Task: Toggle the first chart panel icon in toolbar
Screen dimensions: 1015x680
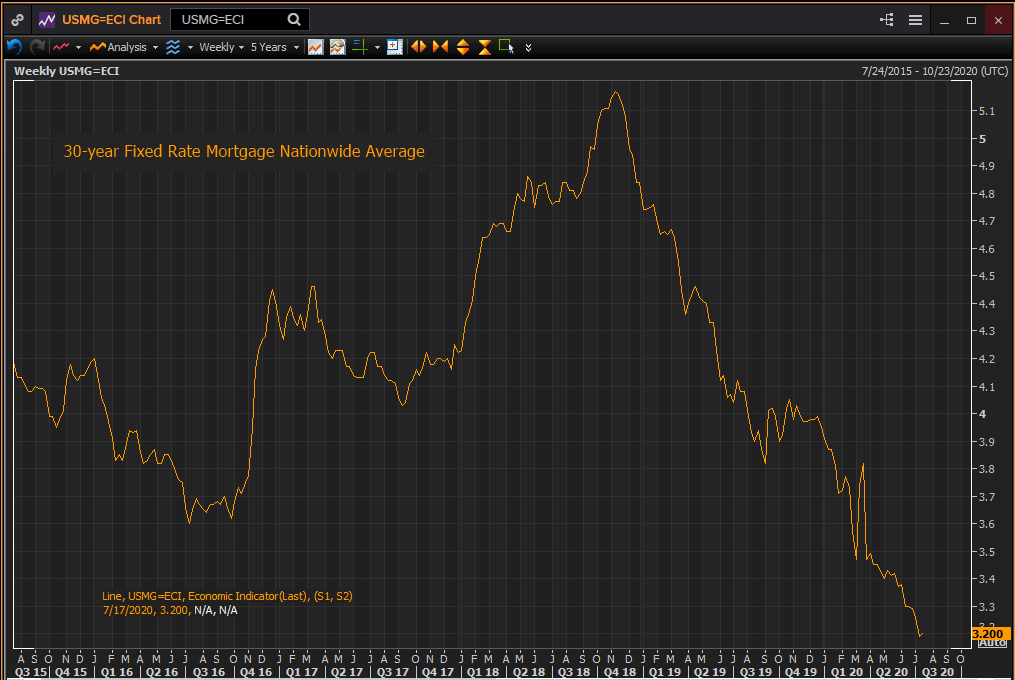Action: (x=316, y=47)
